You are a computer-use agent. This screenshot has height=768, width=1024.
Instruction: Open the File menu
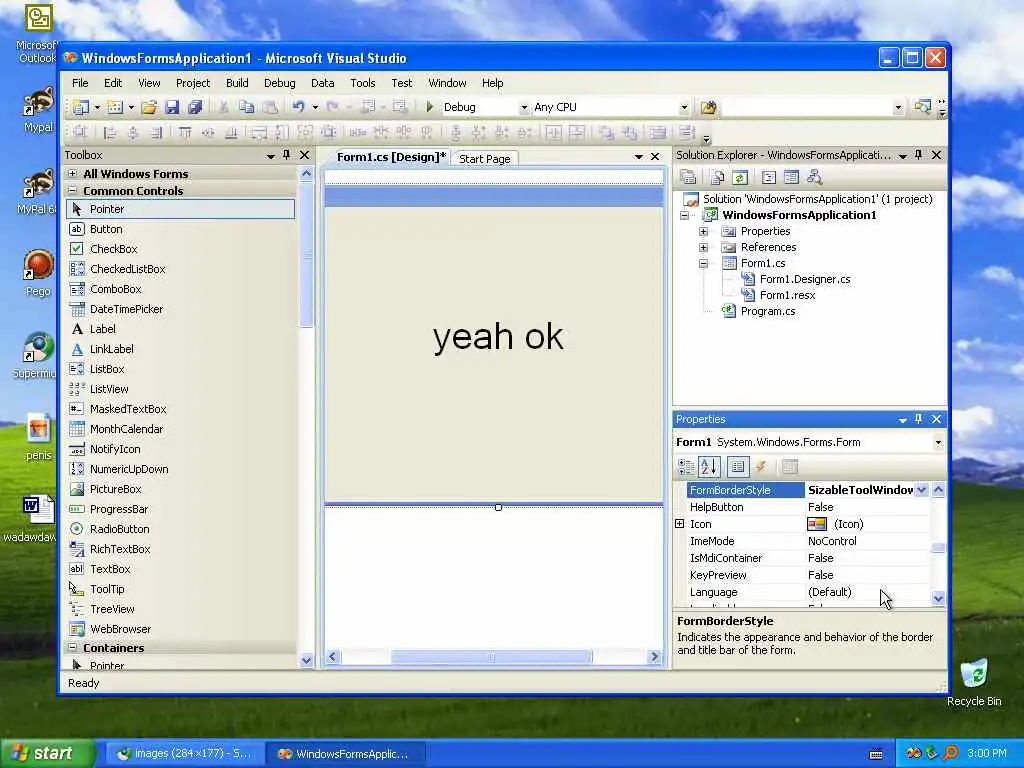tap(80, 83)
